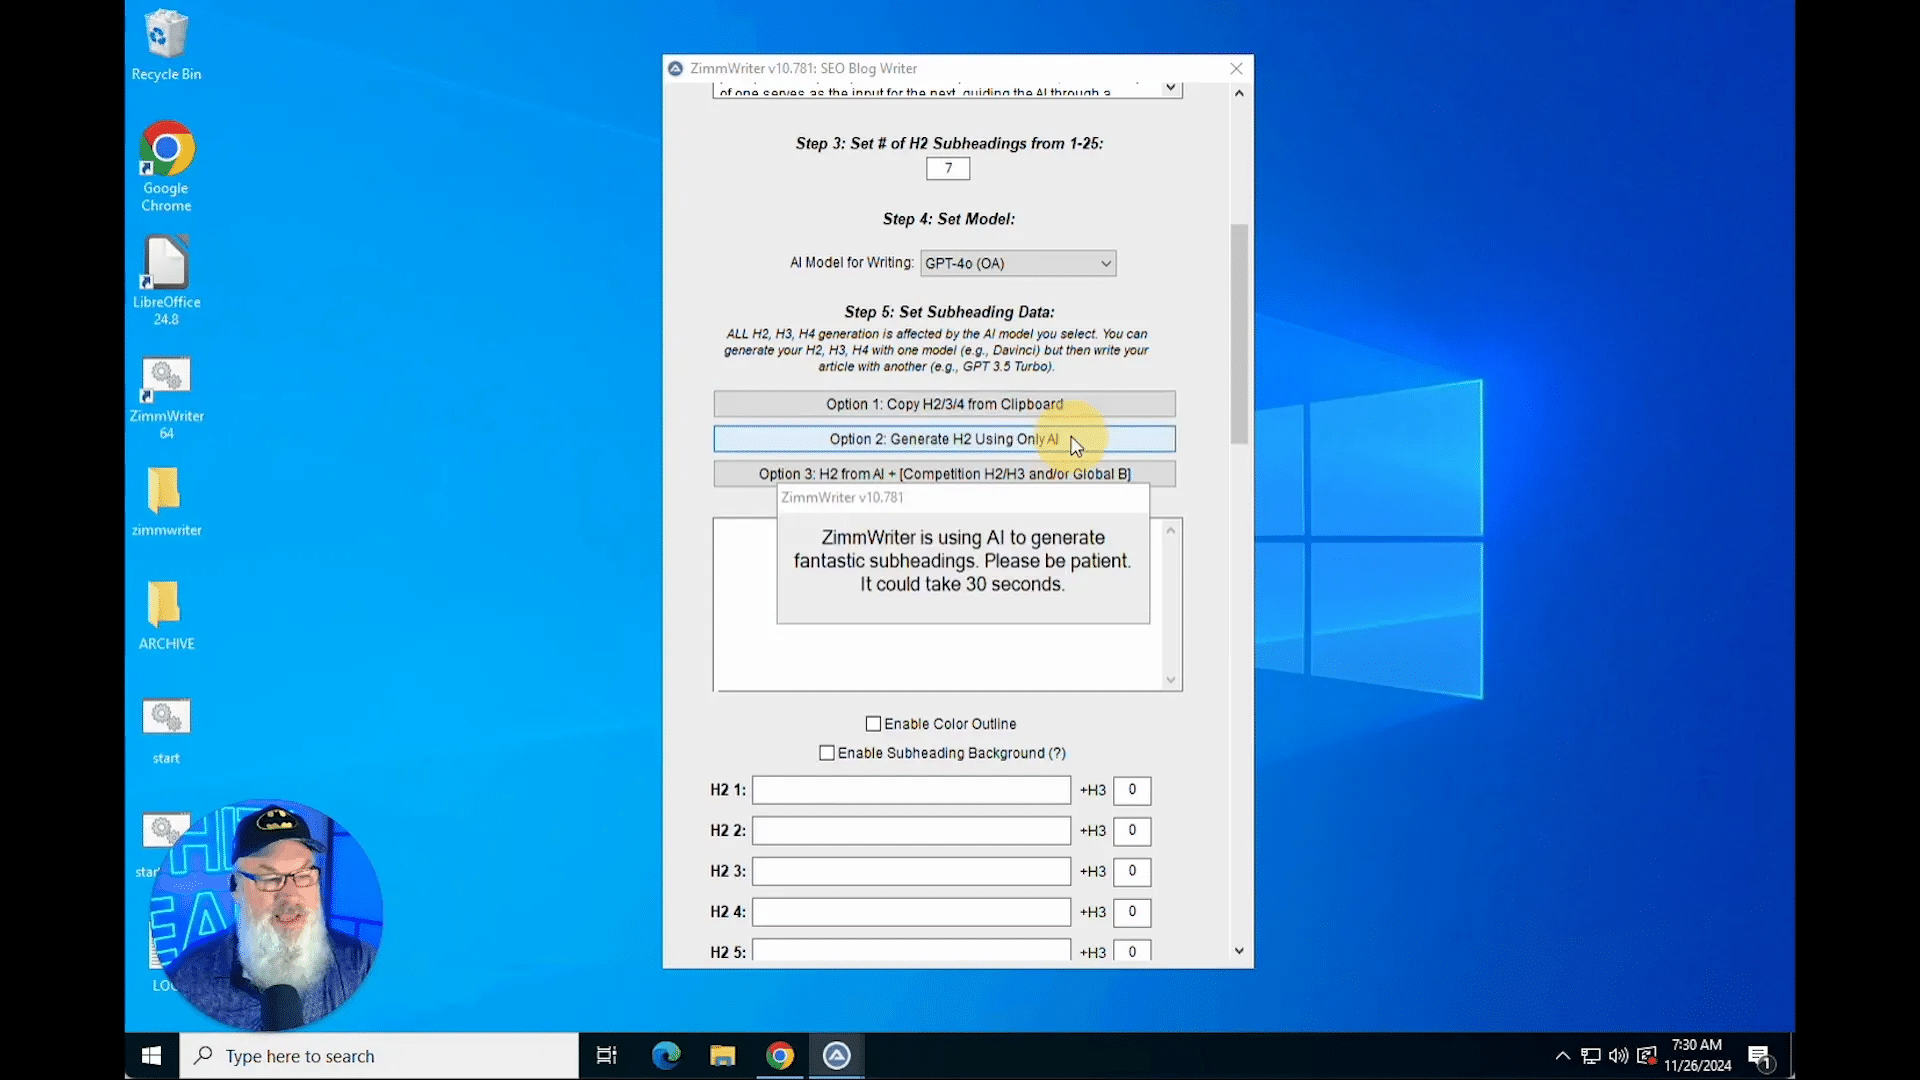Click the window scrollbar down arrow
The width and height of the screenshot is (1920, 1080).
click(1239, 951)
